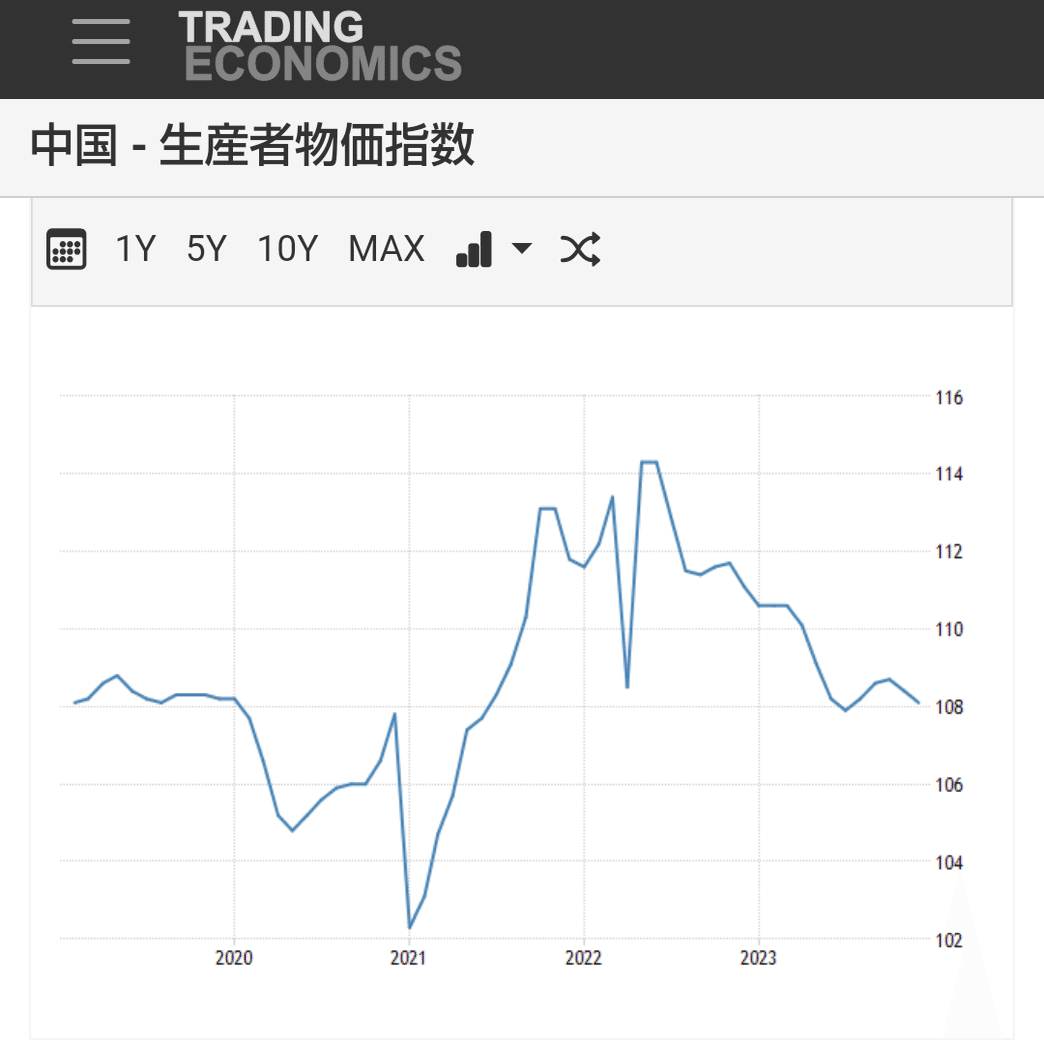Click the 2021 low point on the chart
The height and width of the screenshot is (1044, 1044).
click(409, 927)
